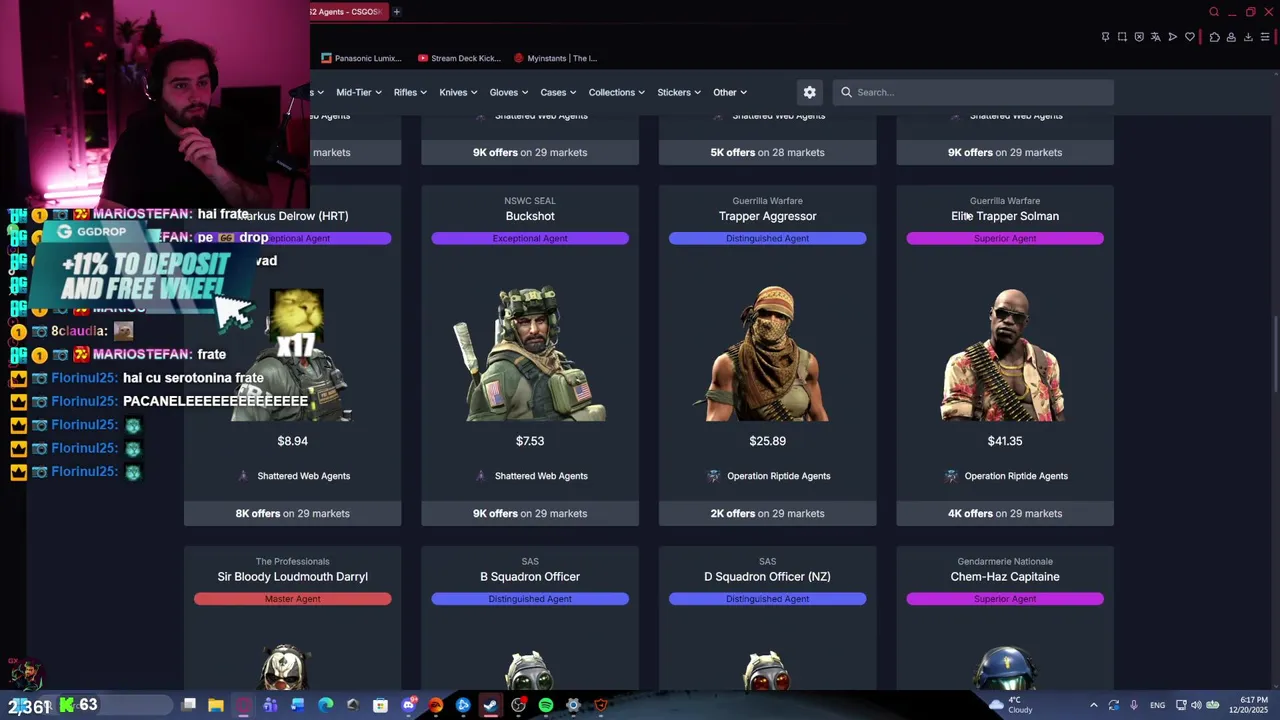Click the Master Agent badge on Darryl
The image size is (1280, 720).
pyautogui.click(x=293, y=599)
